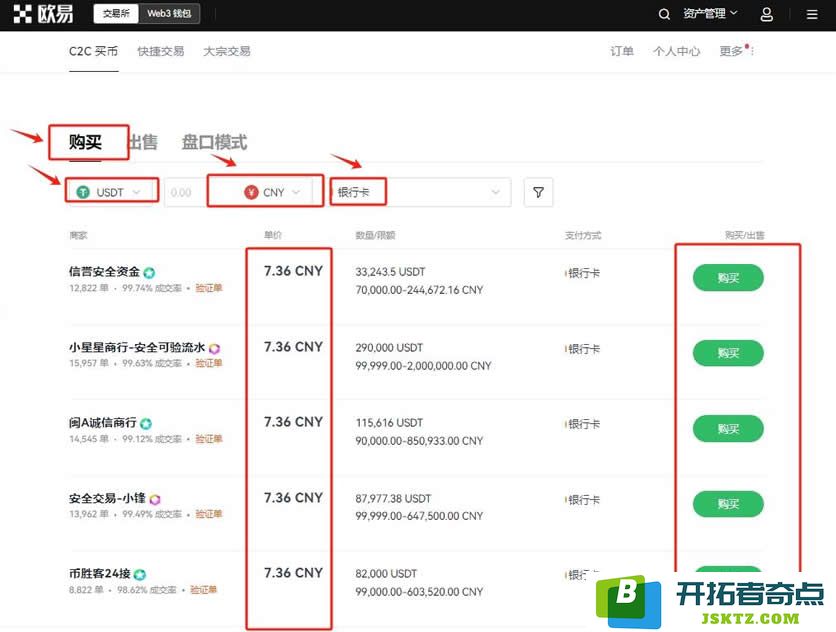Image resolution: width=836 pixels, height=632 pixels.
Task: Focus the 0.00 amount input field
Action: [185, 192]
